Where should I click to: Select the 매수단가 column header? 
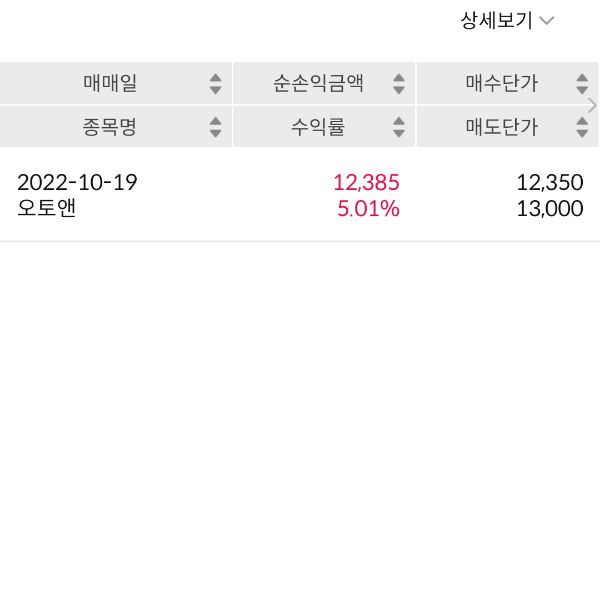[501, 84]
